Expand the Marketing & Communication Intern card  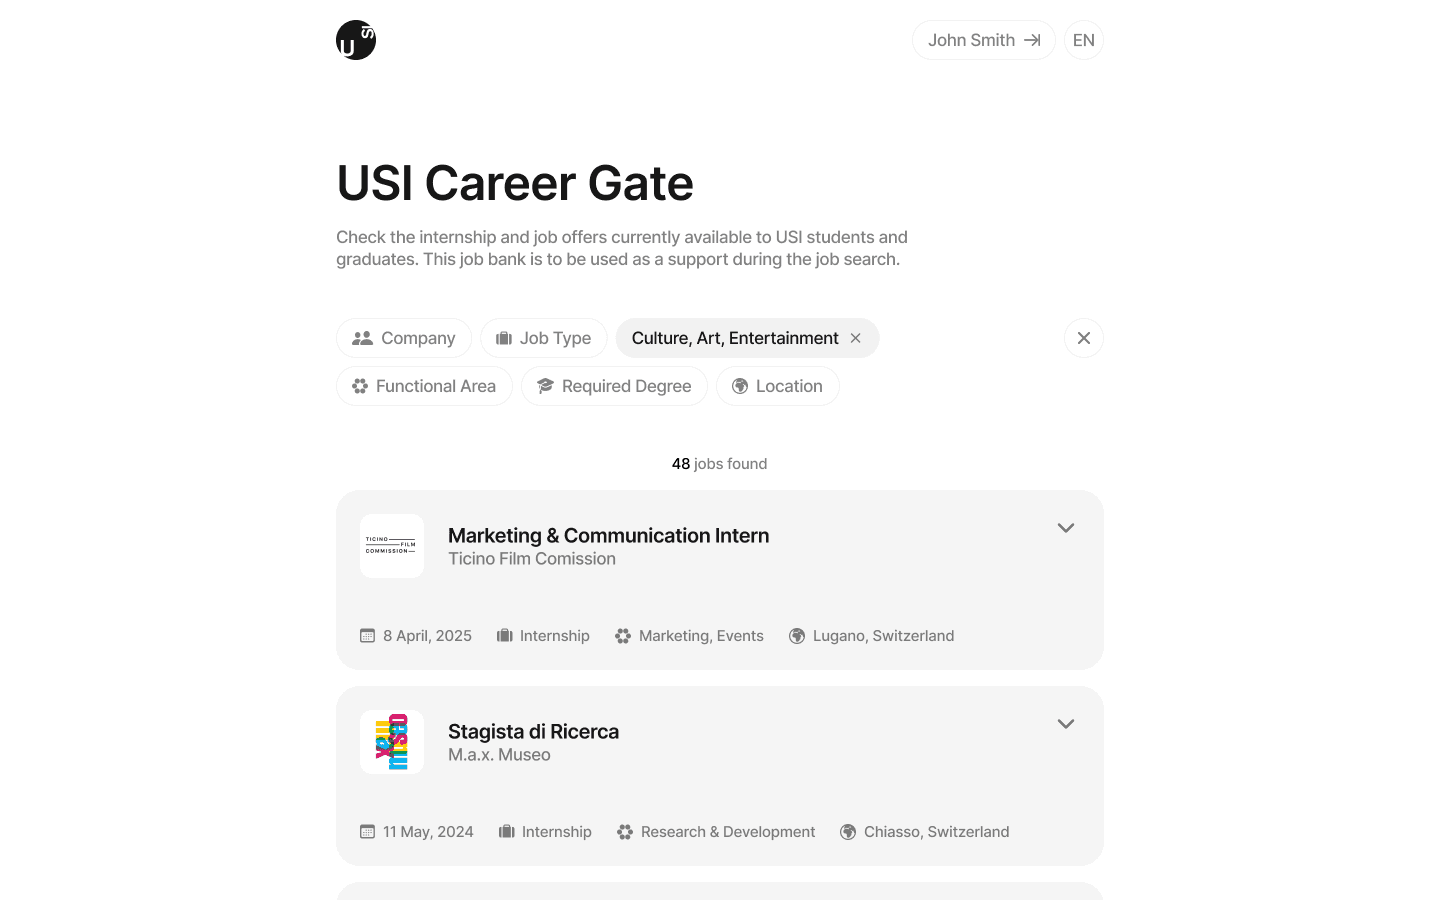(x=1066, y=528)
